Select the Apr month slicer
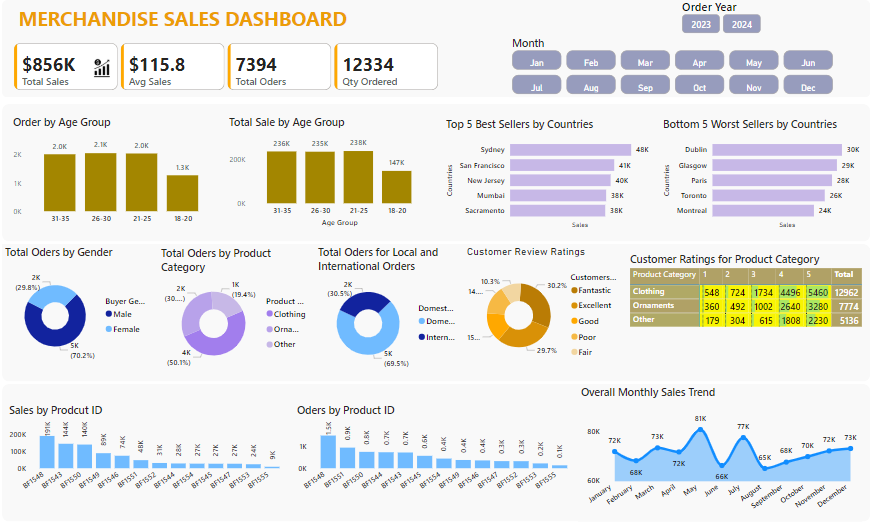Image resolution: width=875 pixels, height=525 pixels. (x=699, y=61)
